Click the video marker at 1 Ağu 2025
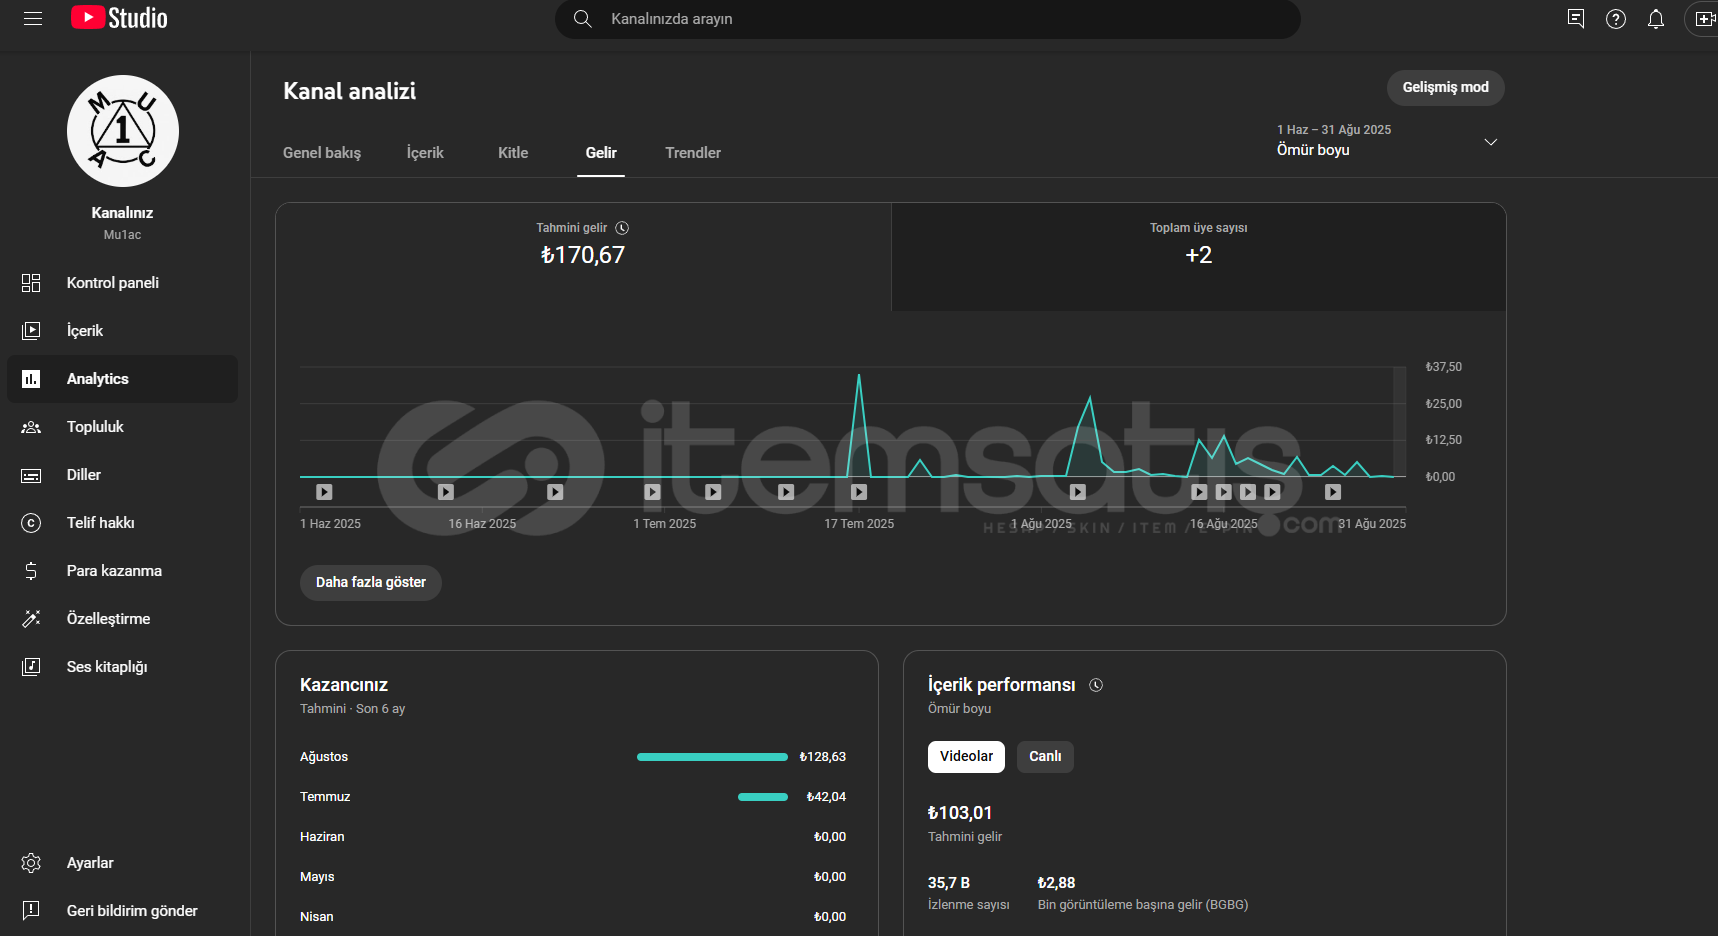The width and height of the screenshot is (1718, 936). tap(1078, 492)
